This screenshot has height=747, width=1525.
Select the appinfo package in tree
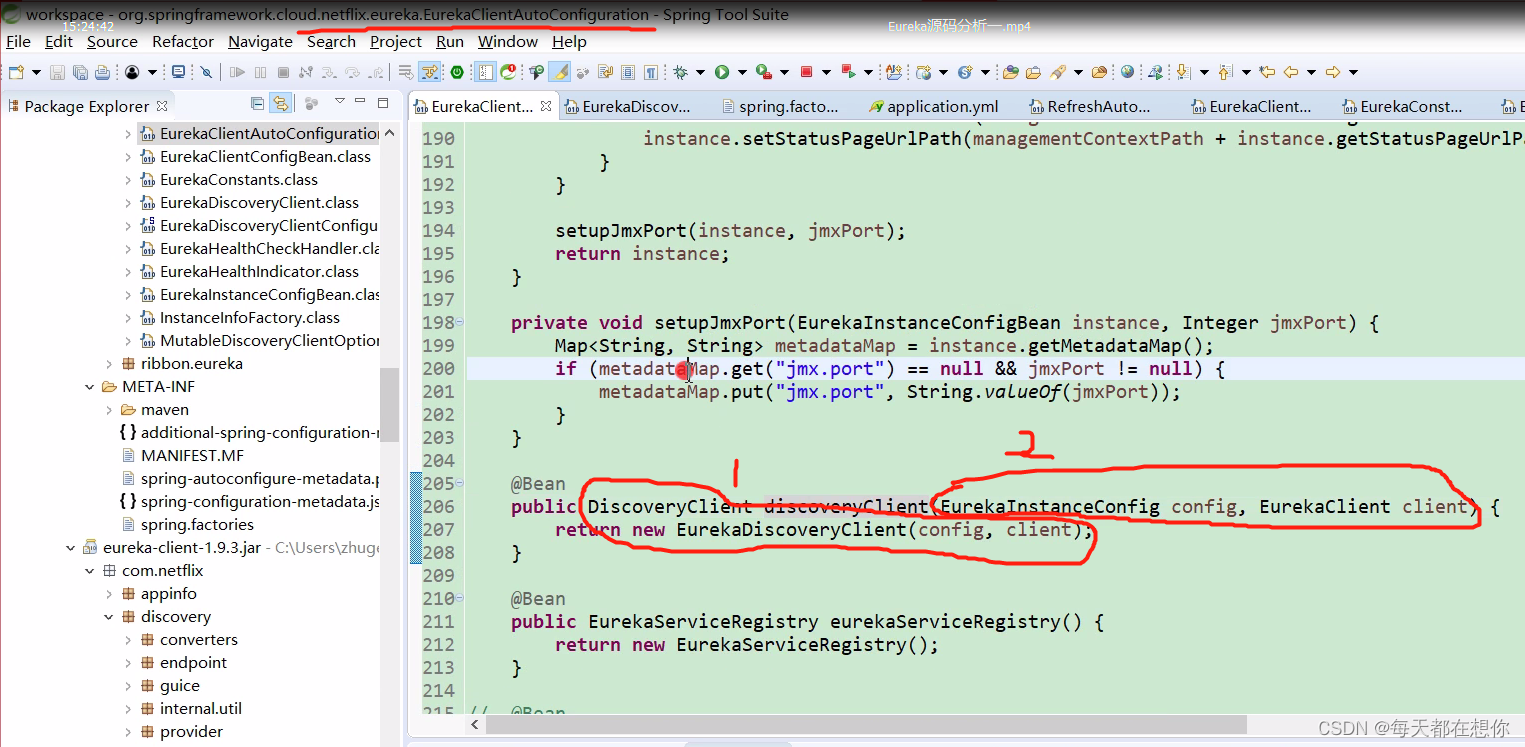[159, 594]
